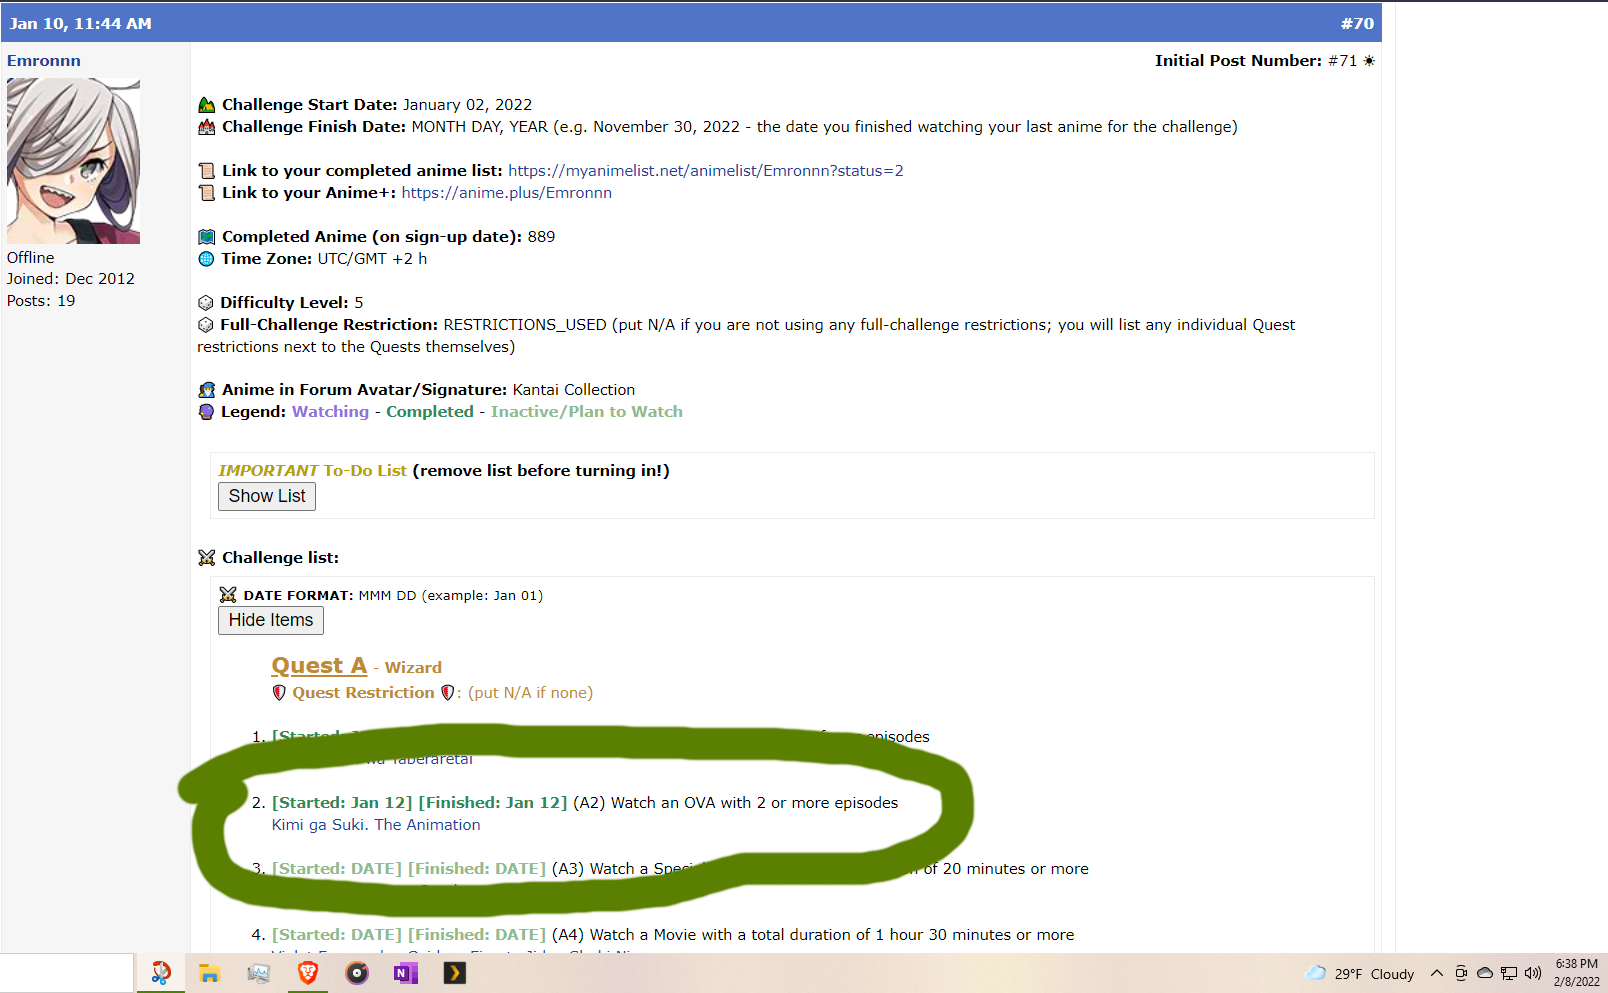Open the Kimi ga Suki. The Animation entry
The height and width of the screenshot is (993, 1608).
tap(376, 825)
